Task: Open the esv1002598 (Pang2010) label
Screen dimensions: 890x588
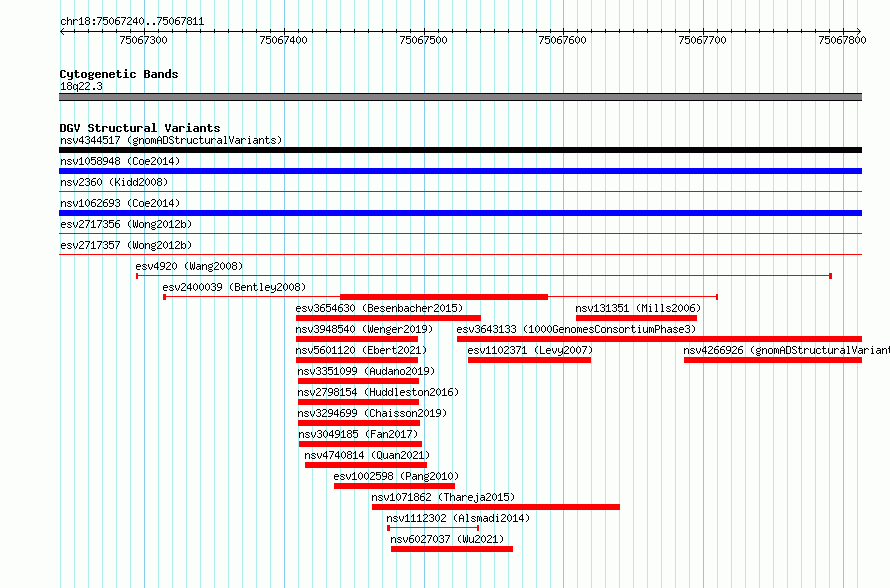Action: pos(396,476)
